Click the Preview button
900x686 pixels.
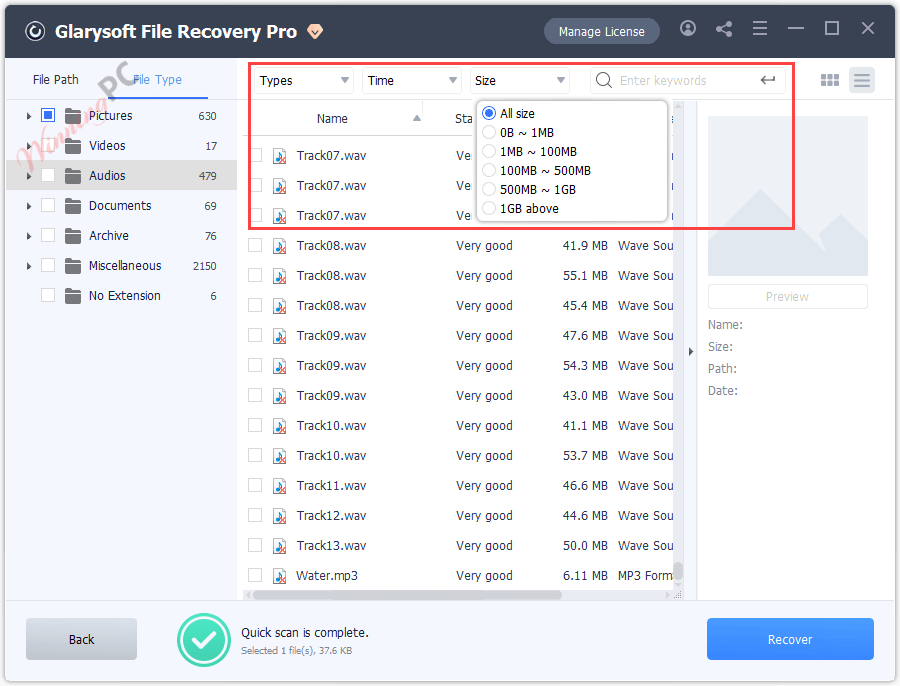tap(788, 296)
